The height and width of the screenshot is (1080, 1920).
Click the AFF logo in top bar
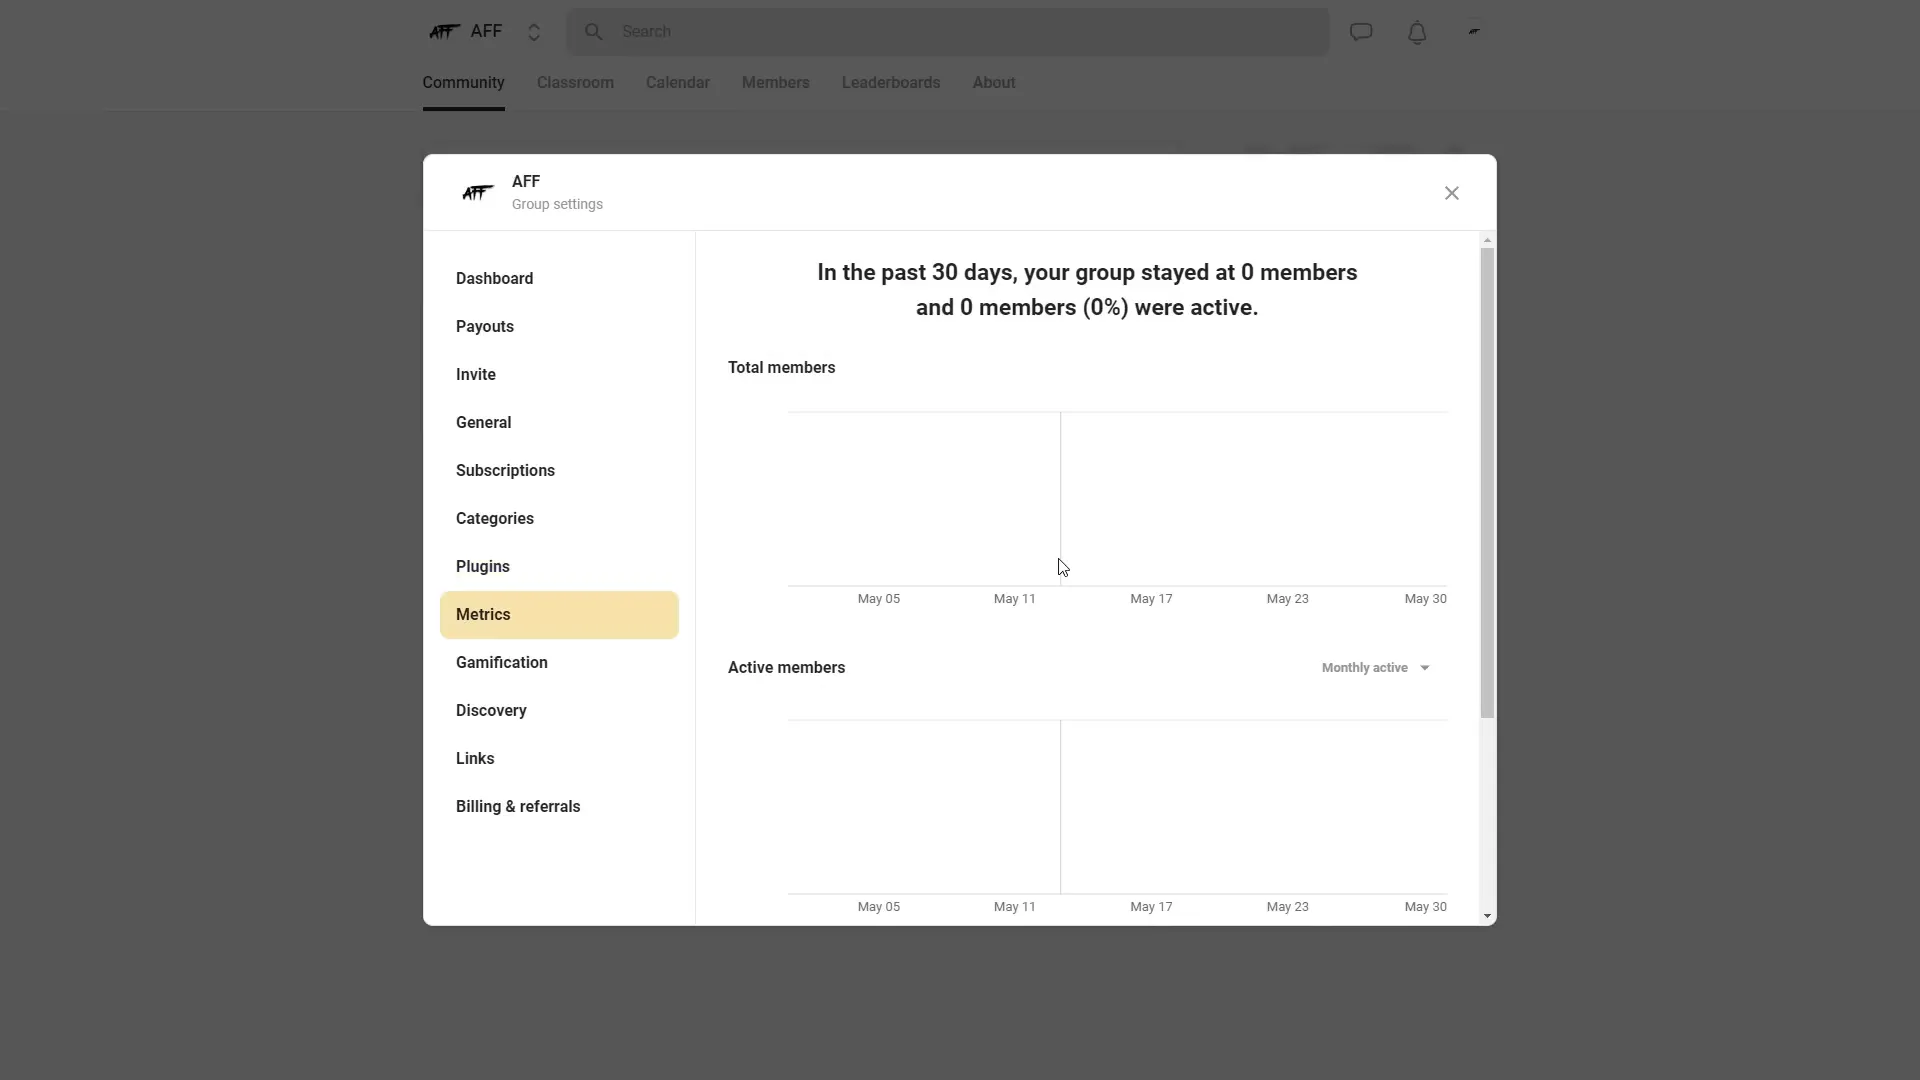444,32
